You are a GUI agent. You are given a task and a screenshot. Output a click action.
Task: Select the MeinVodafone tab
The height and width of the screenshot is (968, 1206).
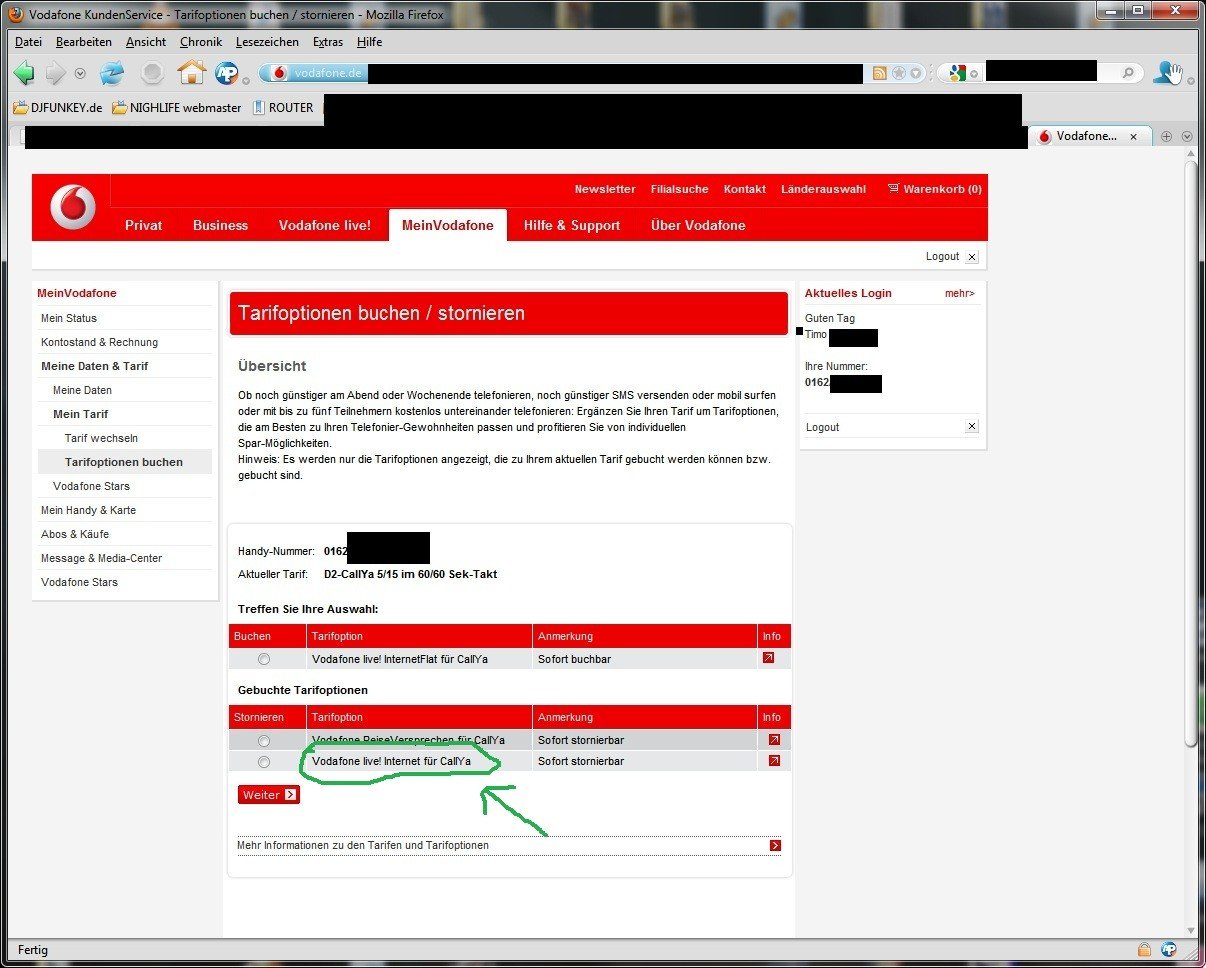point(448,225)
